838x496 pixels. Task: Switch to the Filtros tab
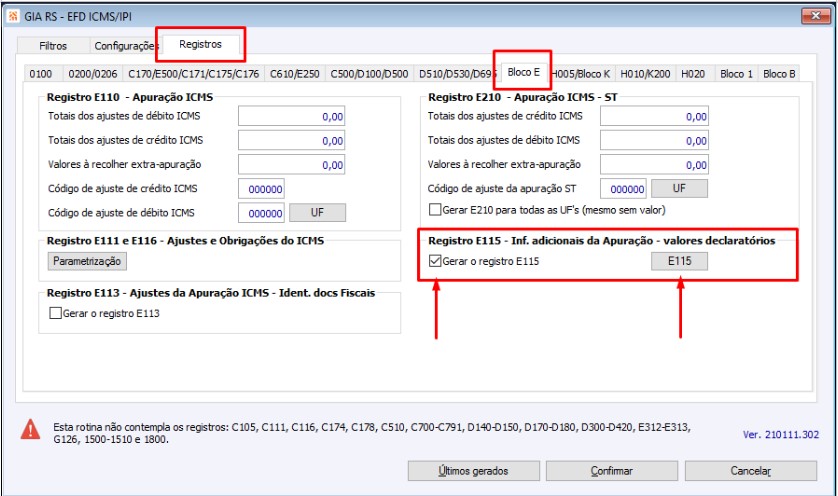tap(53, 46)
